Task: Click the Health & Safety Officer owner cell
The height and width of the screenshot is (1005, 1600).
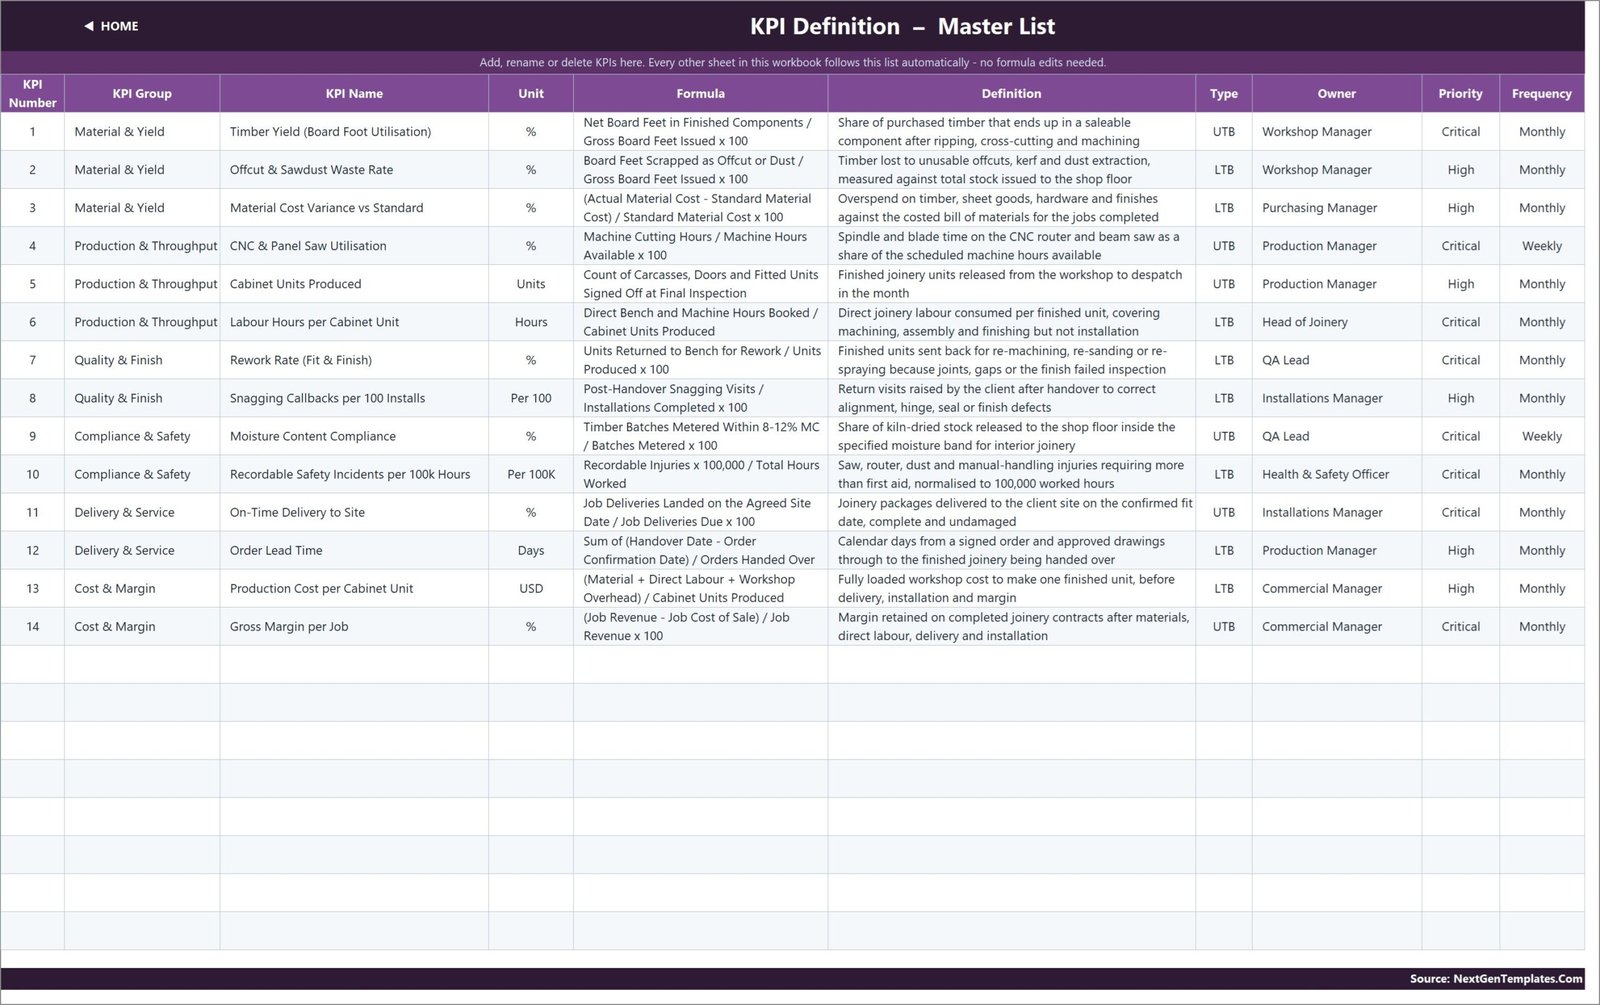Action: tap(1336, 474)
